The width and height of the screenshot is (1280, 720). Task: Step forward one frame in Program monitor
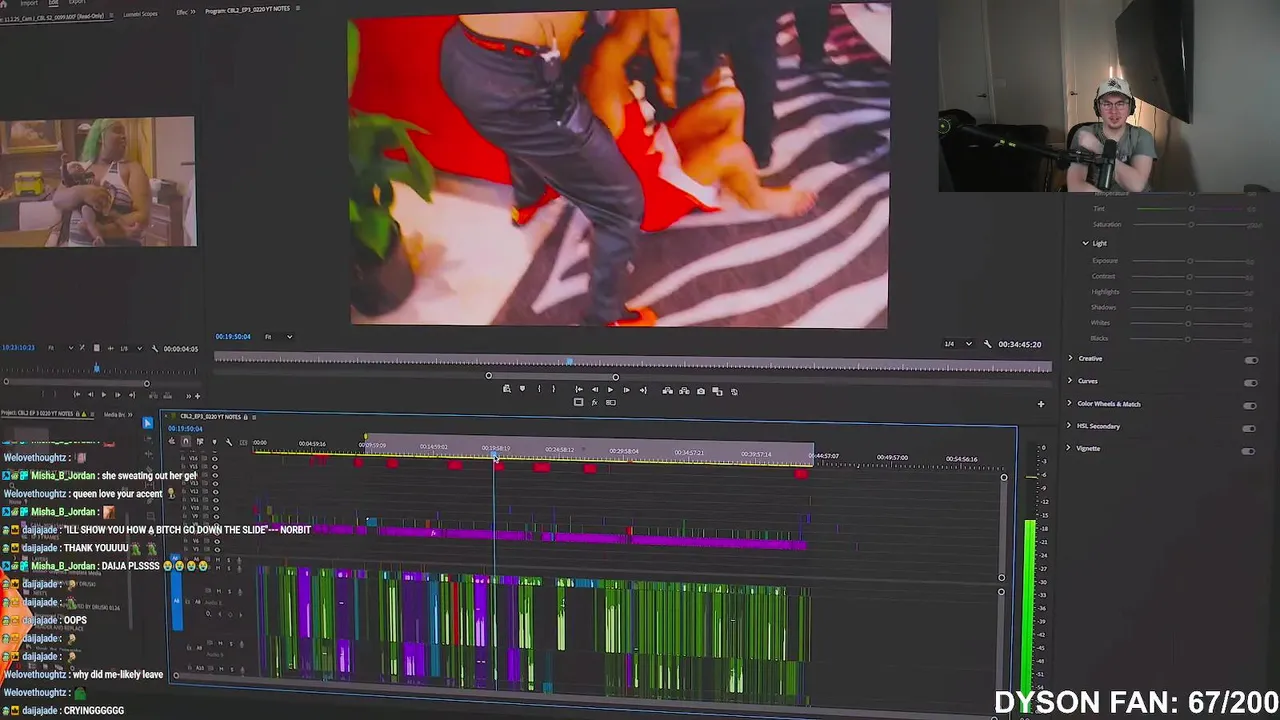point(626,390)
